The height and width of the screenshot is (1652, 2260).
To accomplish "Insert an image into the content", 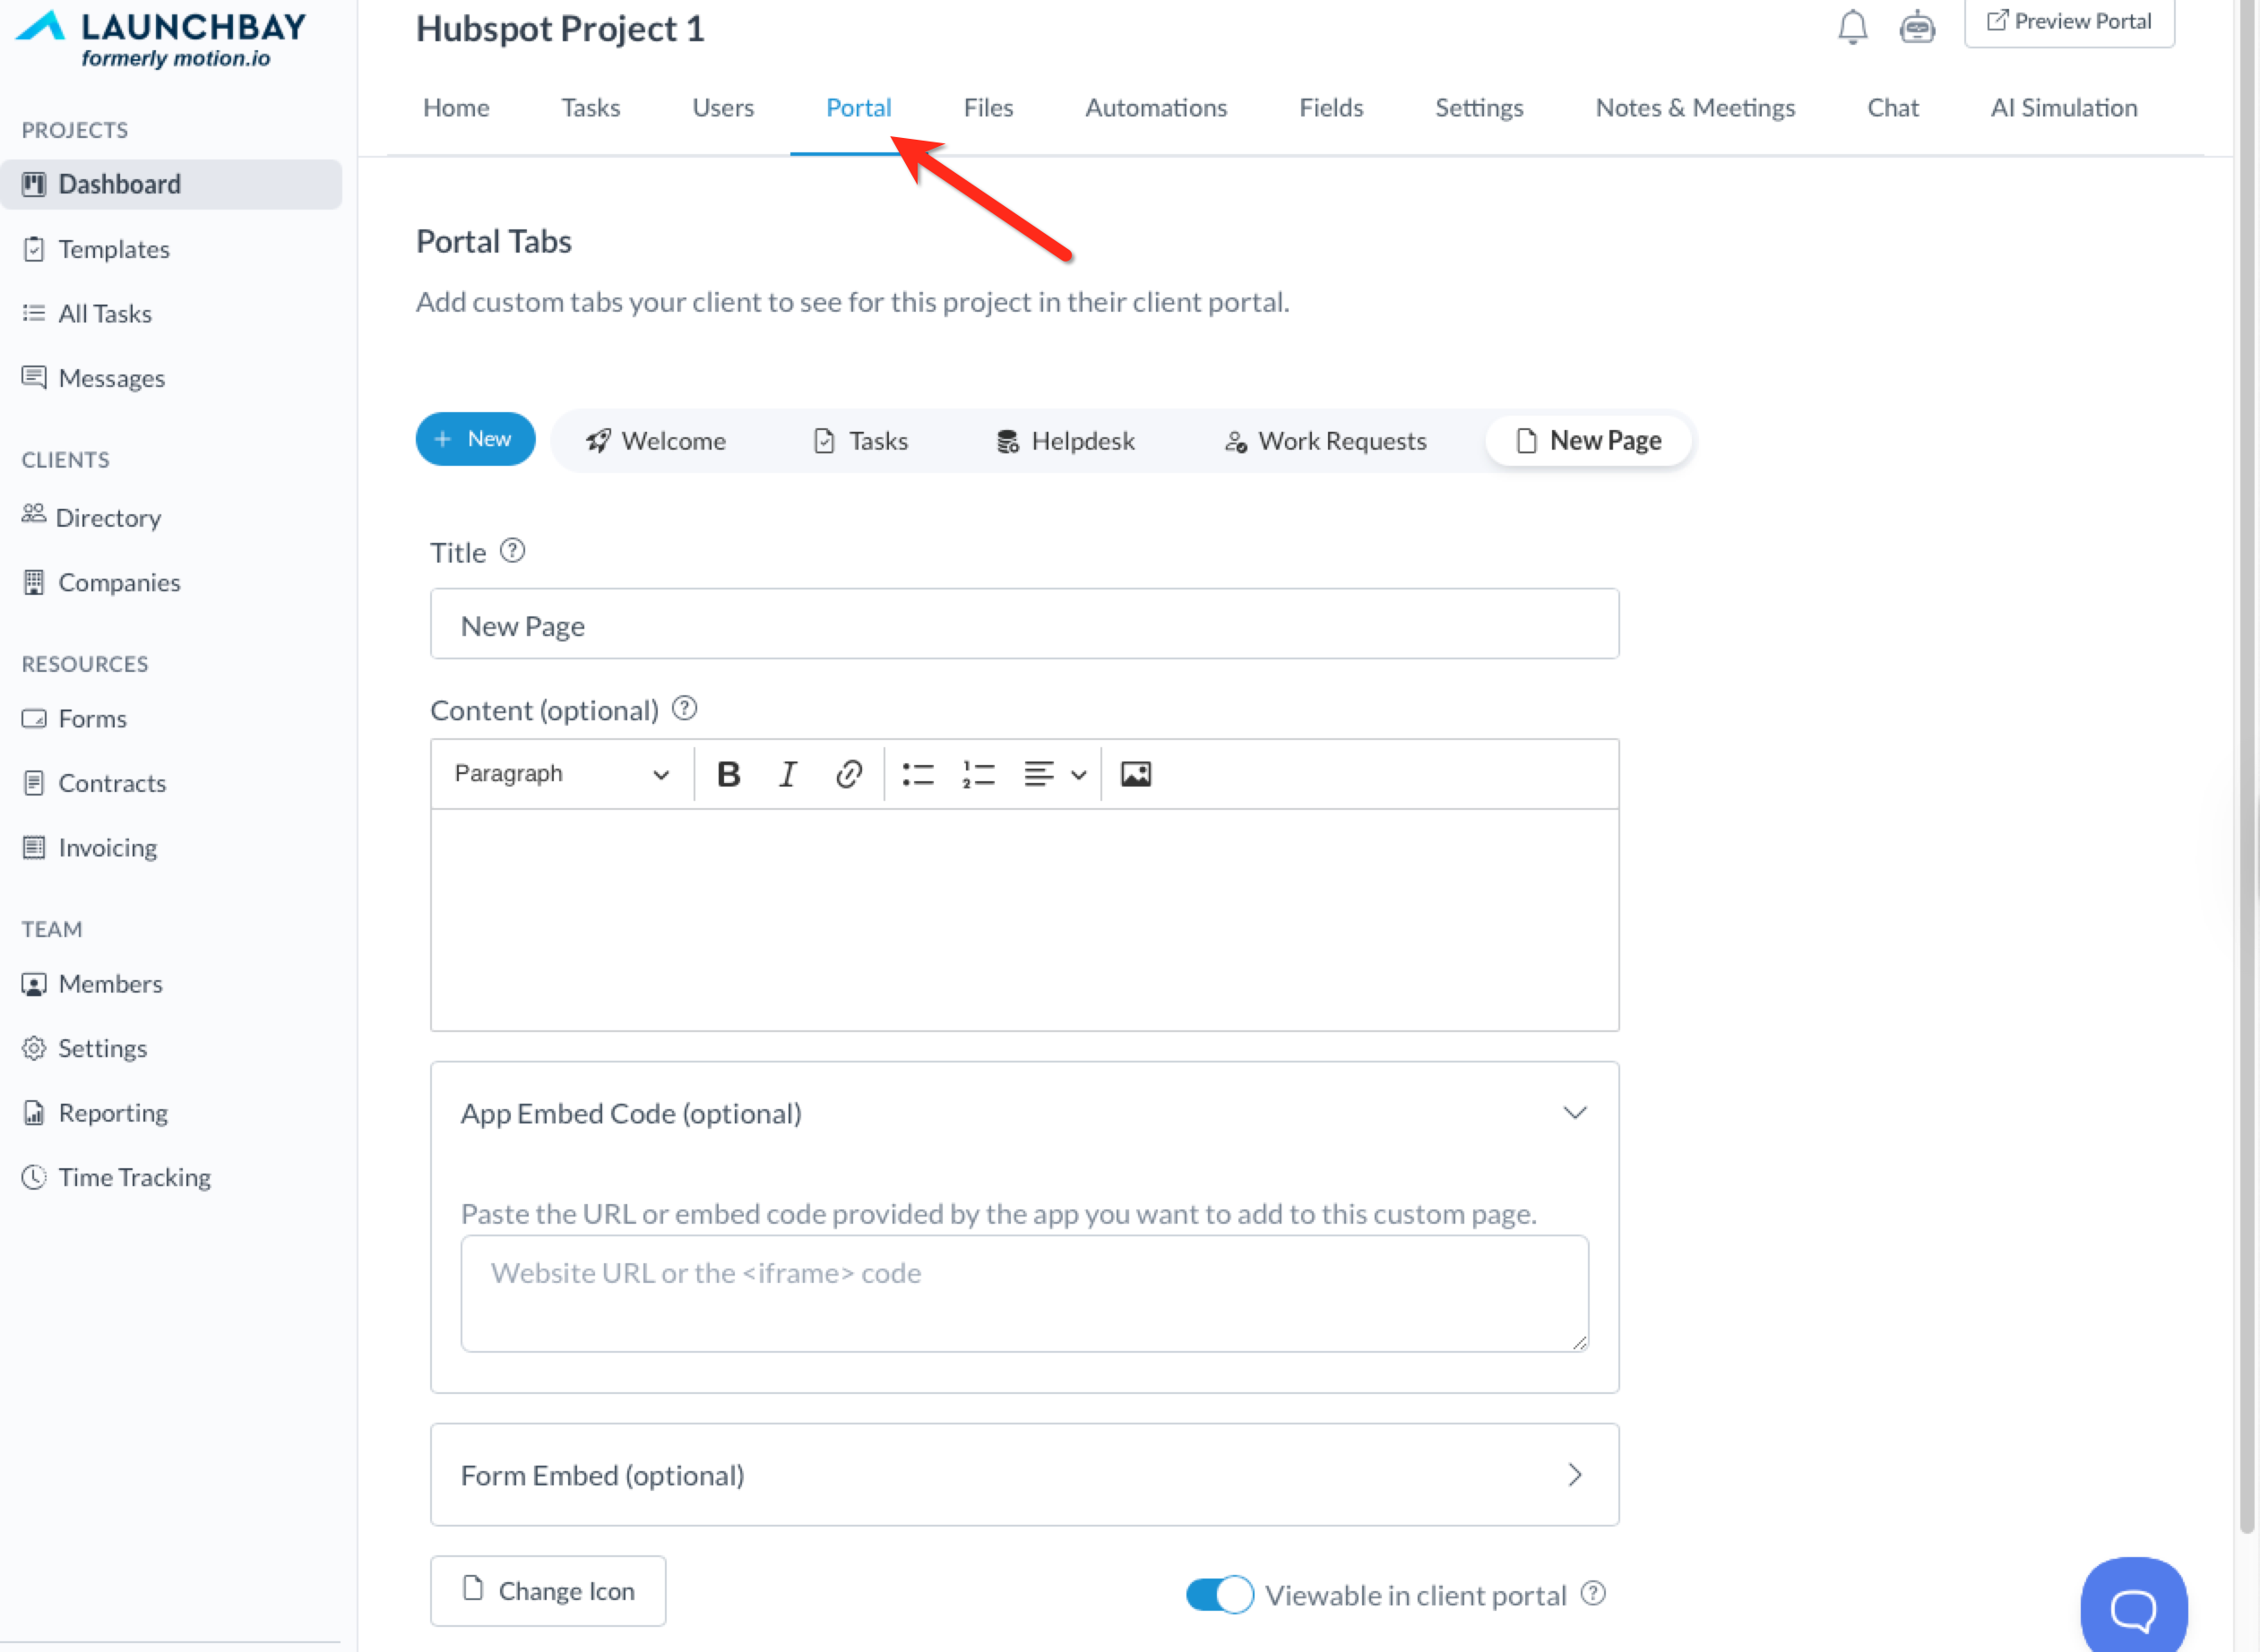I will (x=1135, y=774).
